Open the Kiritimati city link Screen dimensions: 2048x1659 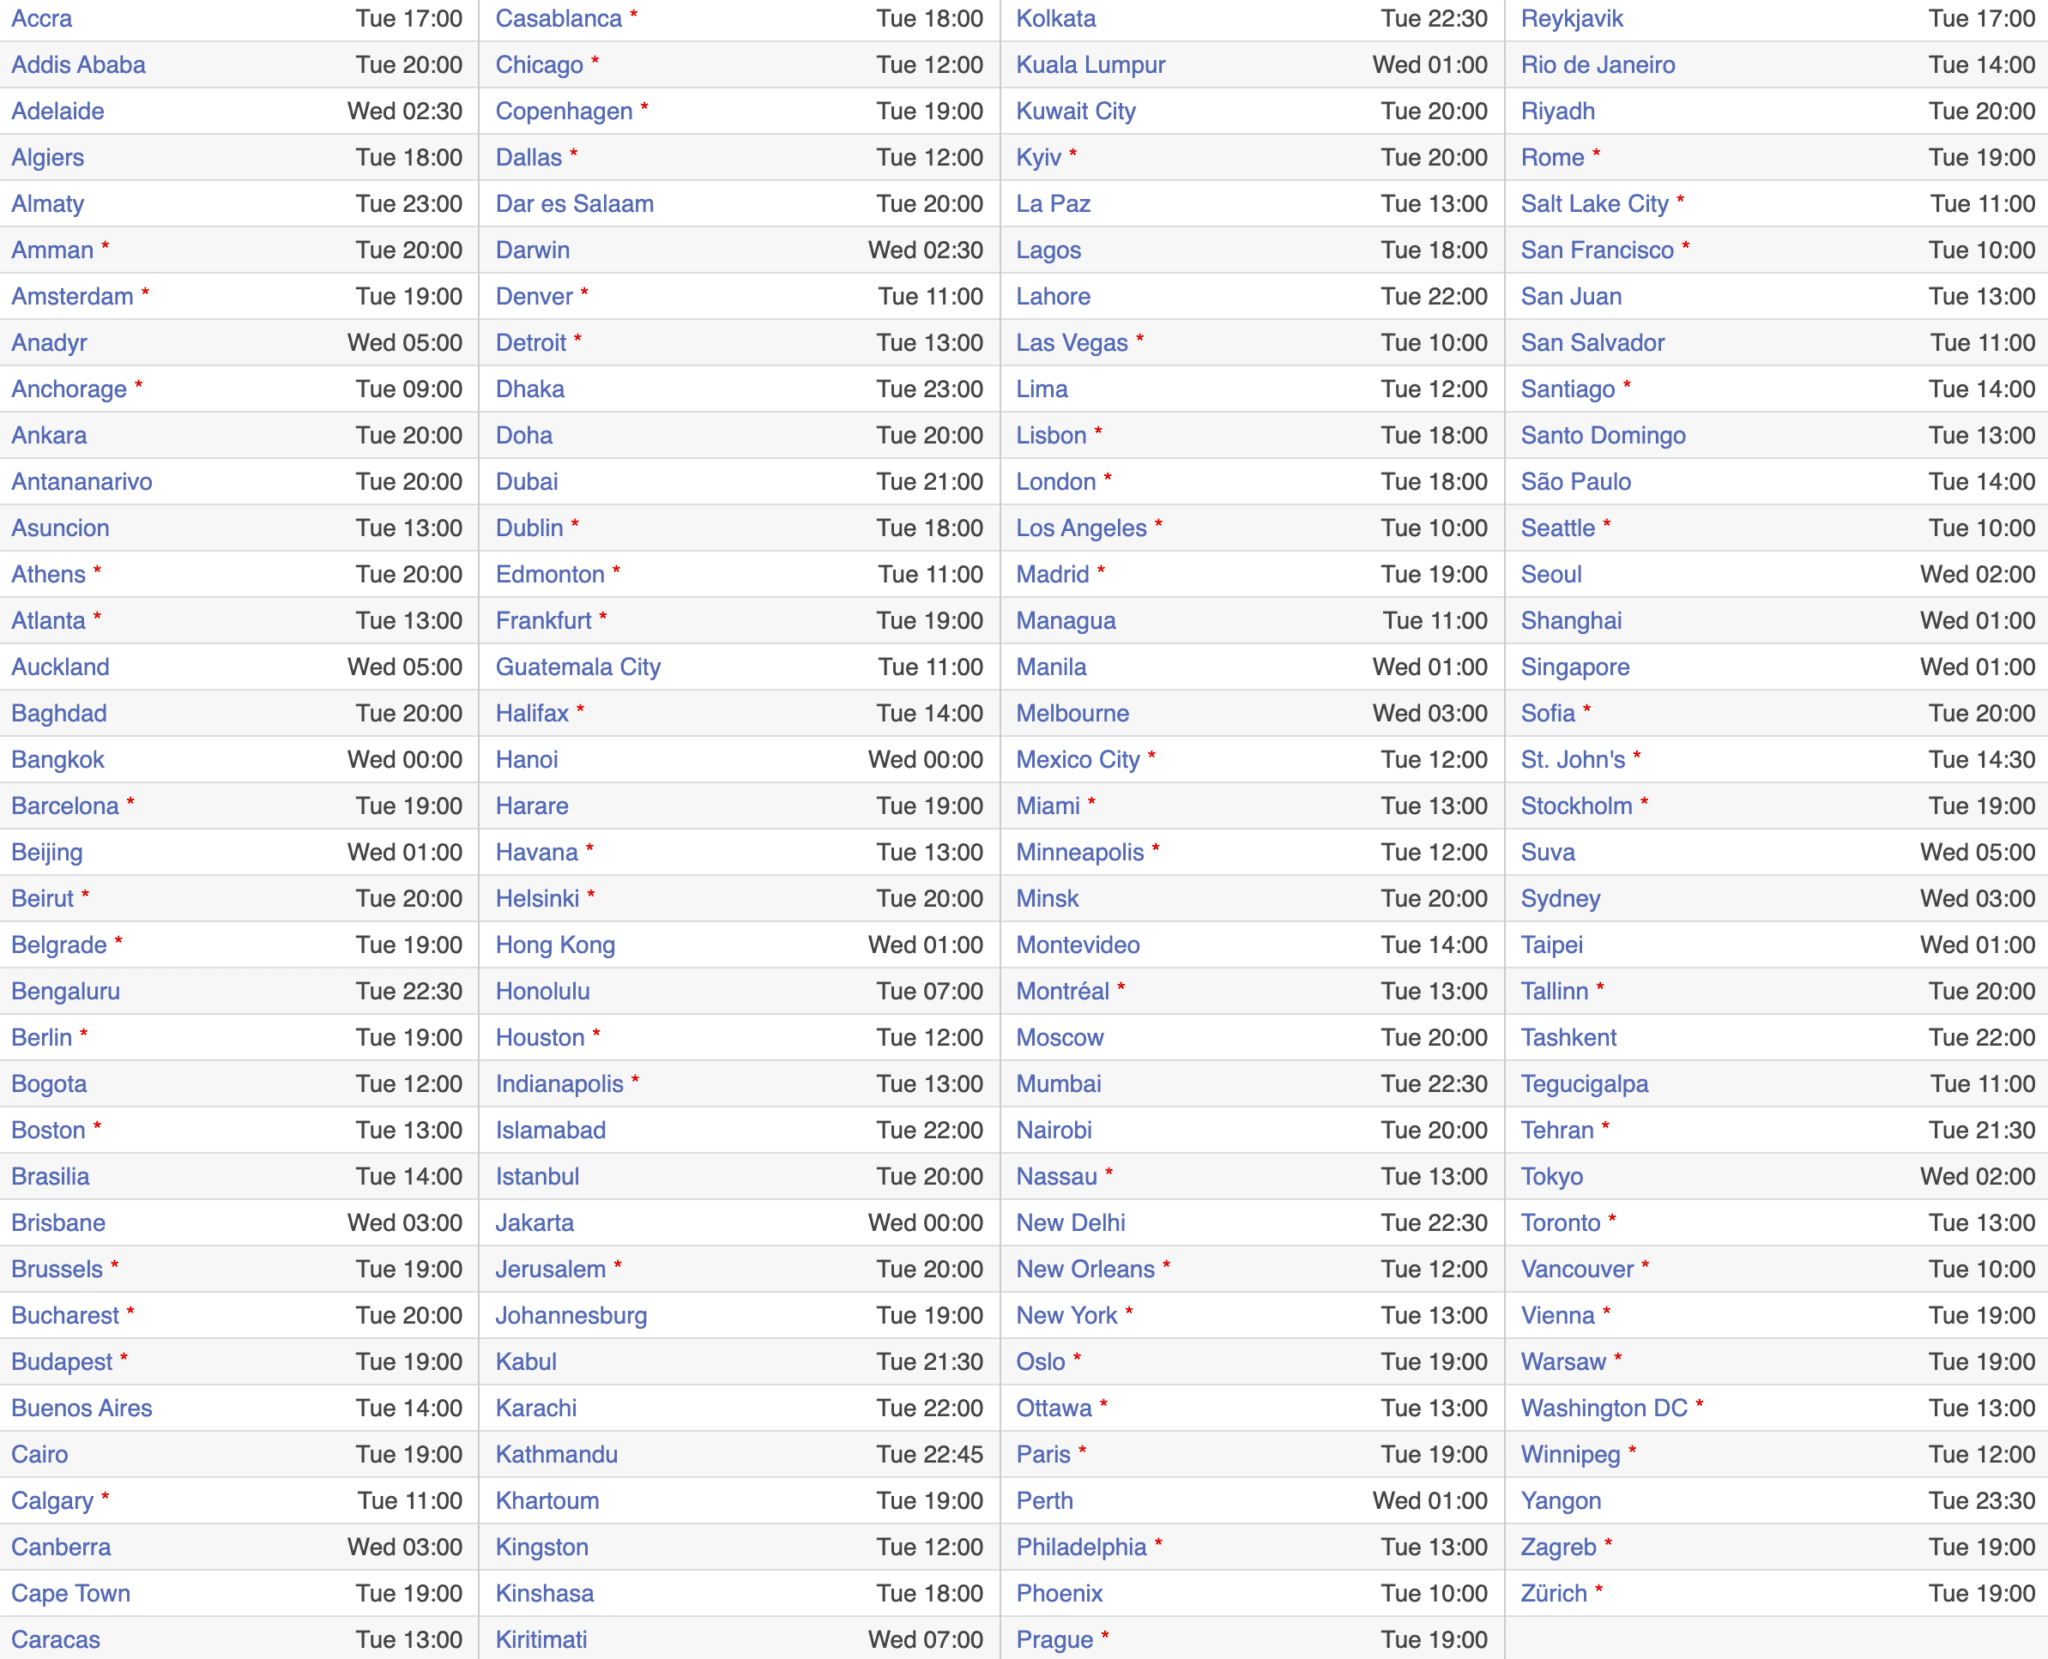[x=541, y=1640]
